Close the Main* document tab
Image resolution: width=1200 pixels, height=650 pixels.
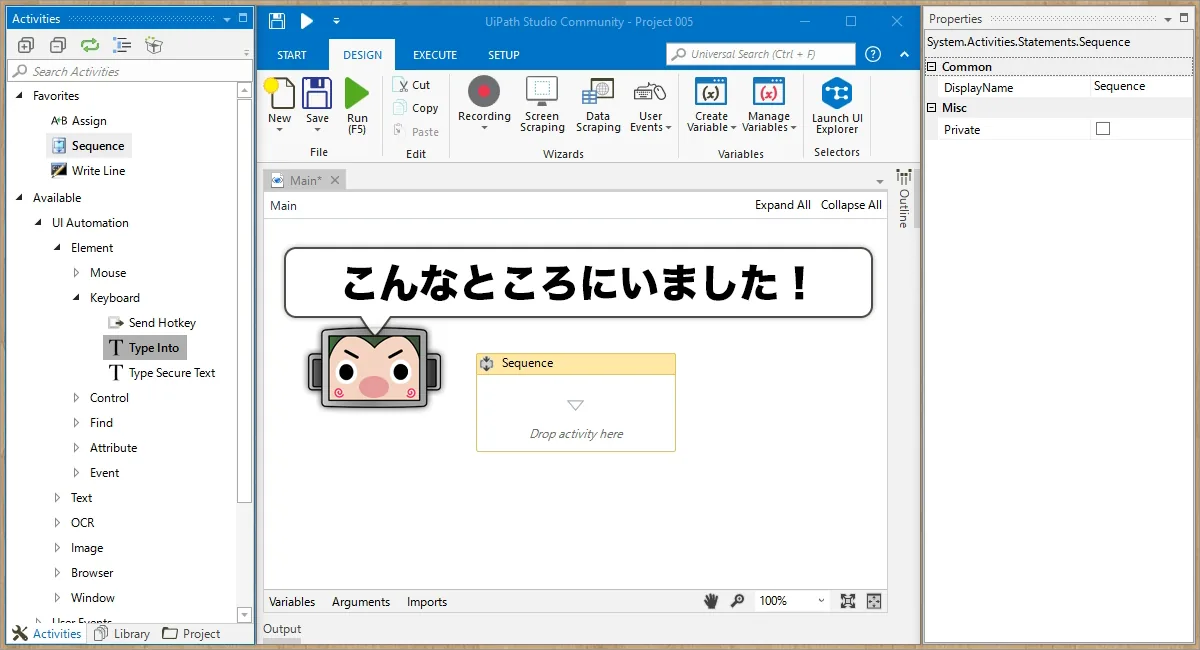click(x=335, y=180)
